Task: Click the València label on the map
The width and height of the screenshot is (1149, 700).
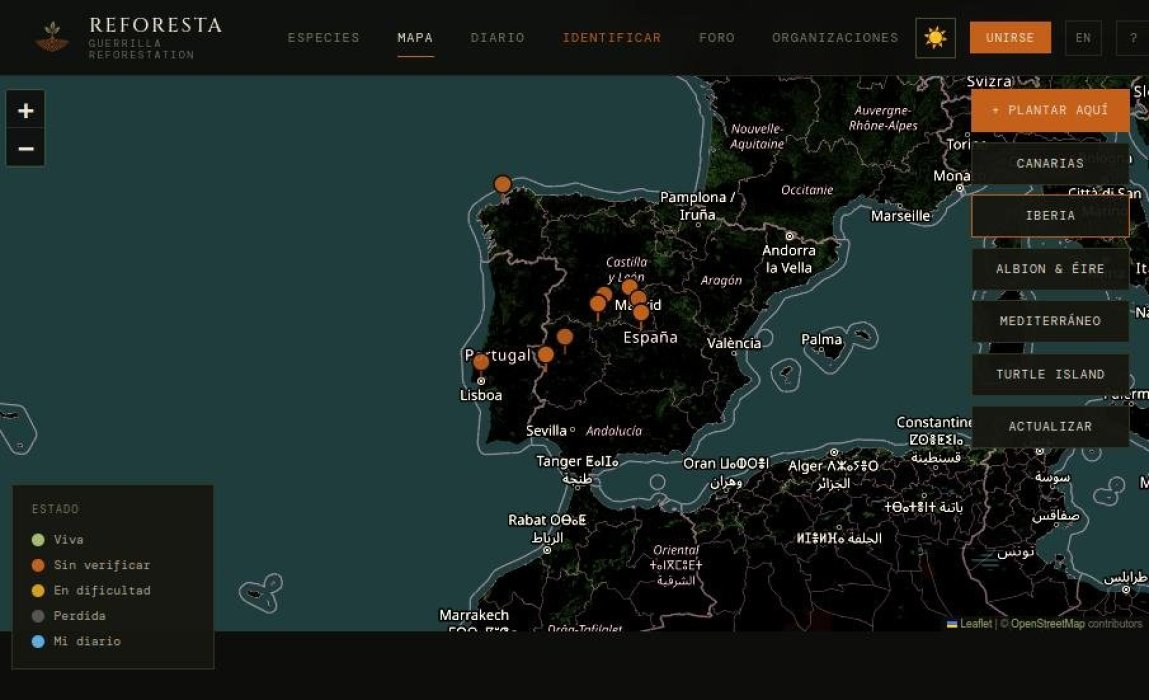Action: (x=734, y=343)
